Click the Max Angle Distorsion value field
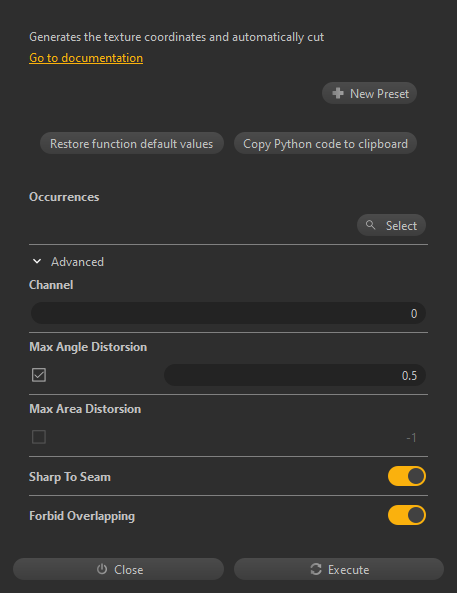The width and height of the screenshot is (457, 593). 295,375
